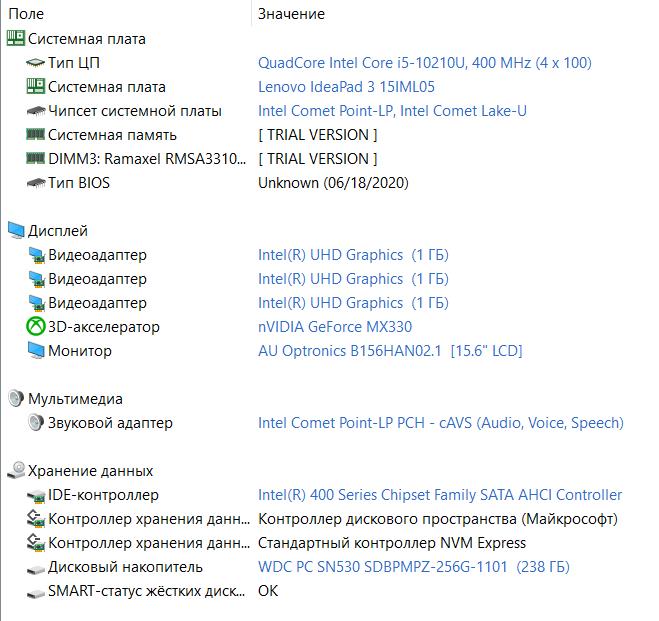Select the SMART-статус жёстких дисков row
The image size is (659, 621).
click(x=328, y=591)
